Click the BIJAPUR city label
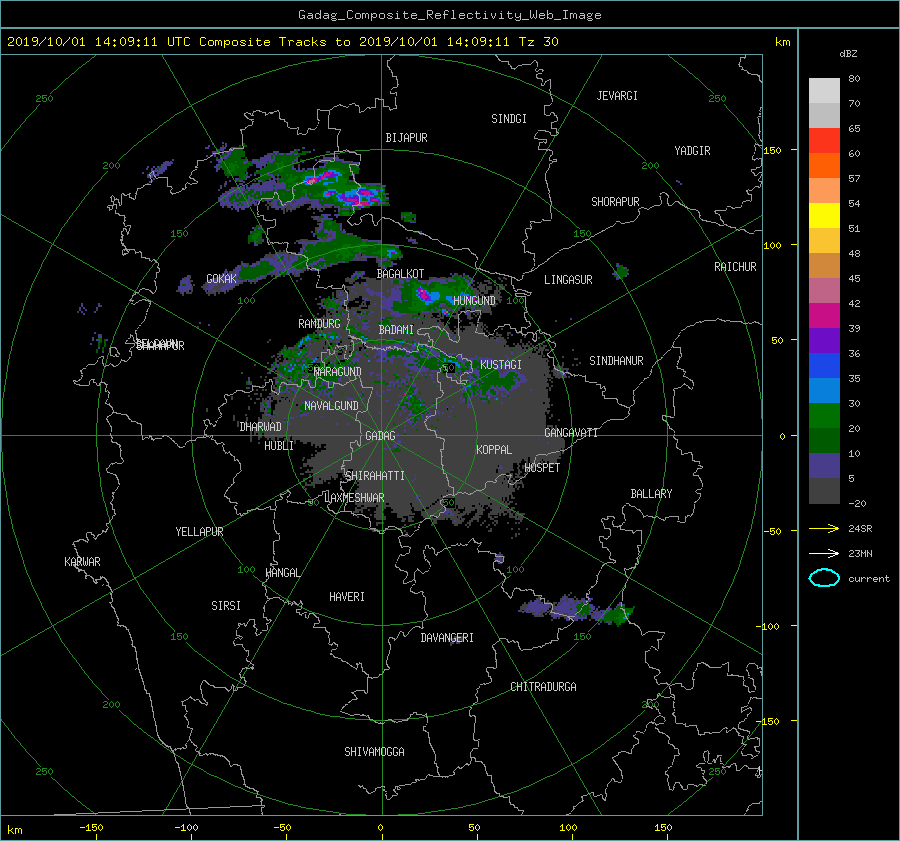900x841 pixels. (x=406, y=138)
